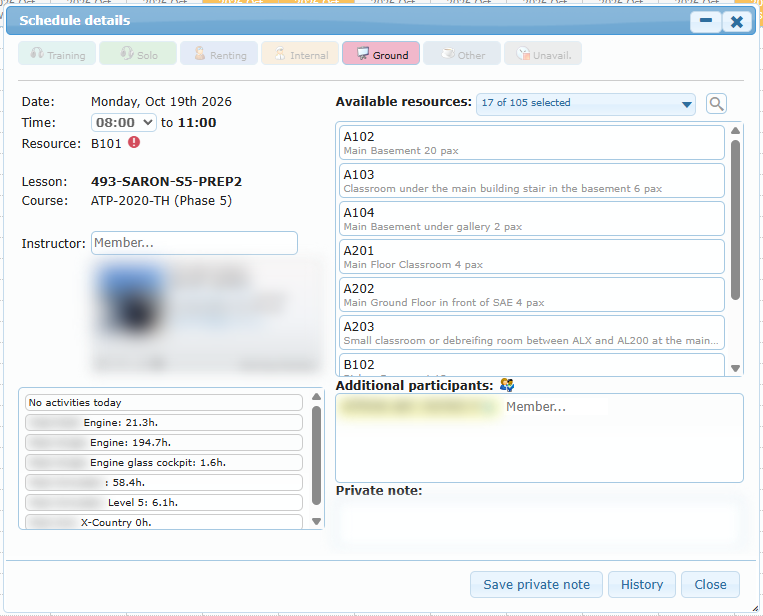Select the Ground schedule type tab

tap(381, 54)
